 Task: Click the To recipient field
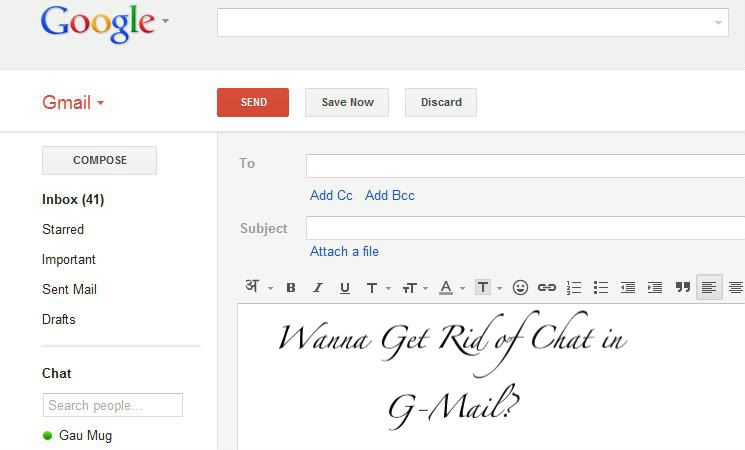point(525,165)
